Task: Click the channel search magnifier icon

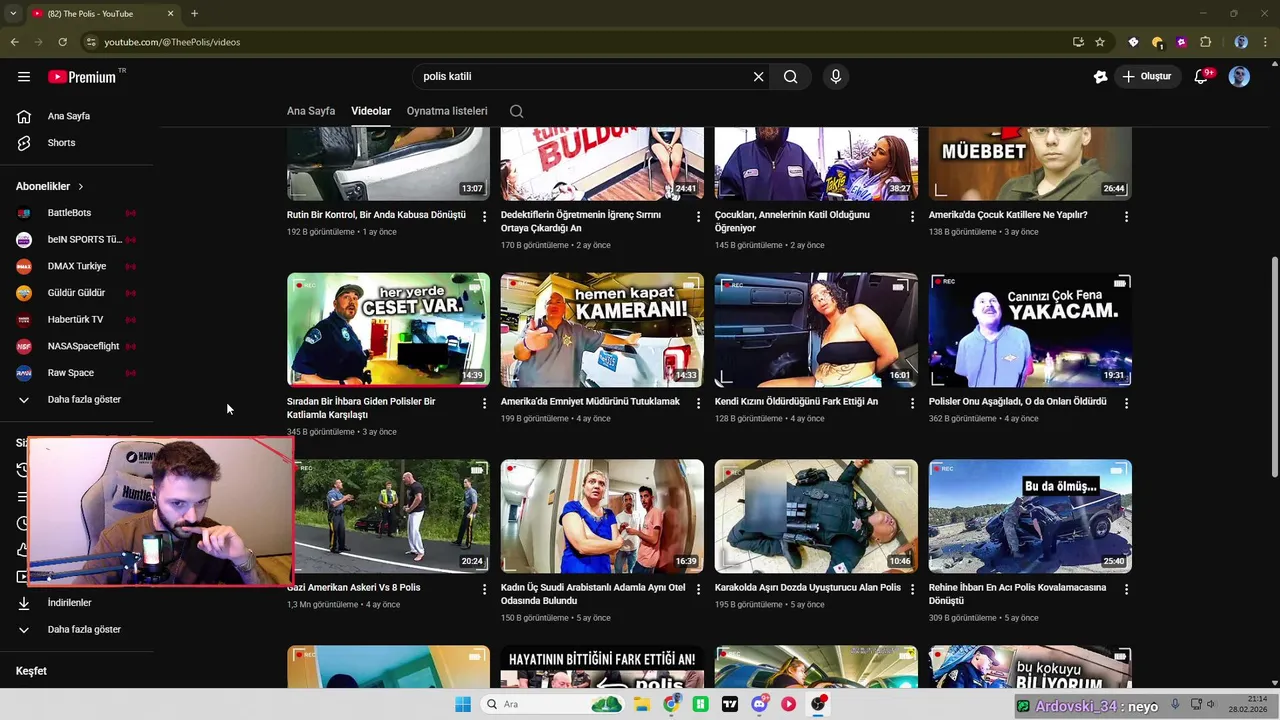Action: [x=516, y=111]
